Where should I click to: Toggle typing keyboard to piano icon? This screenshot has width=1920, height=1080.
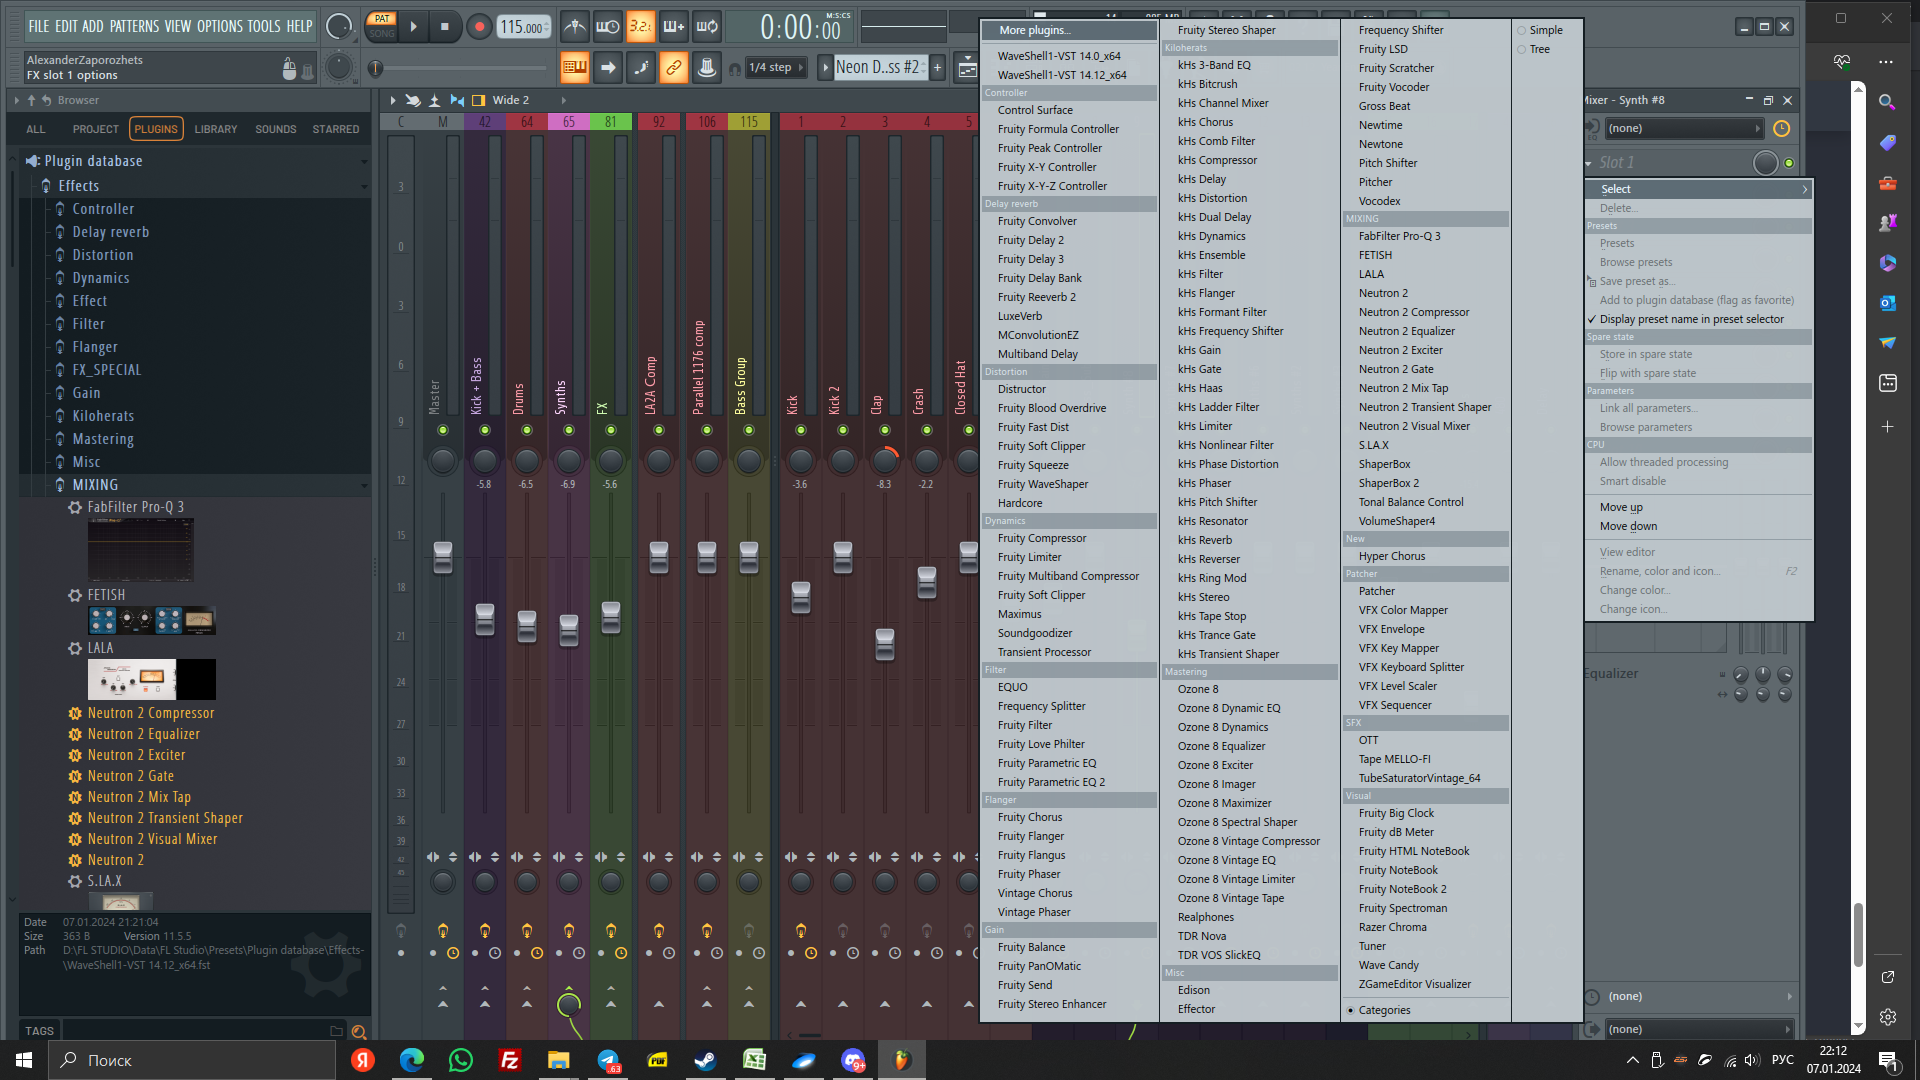coord(574,68)
